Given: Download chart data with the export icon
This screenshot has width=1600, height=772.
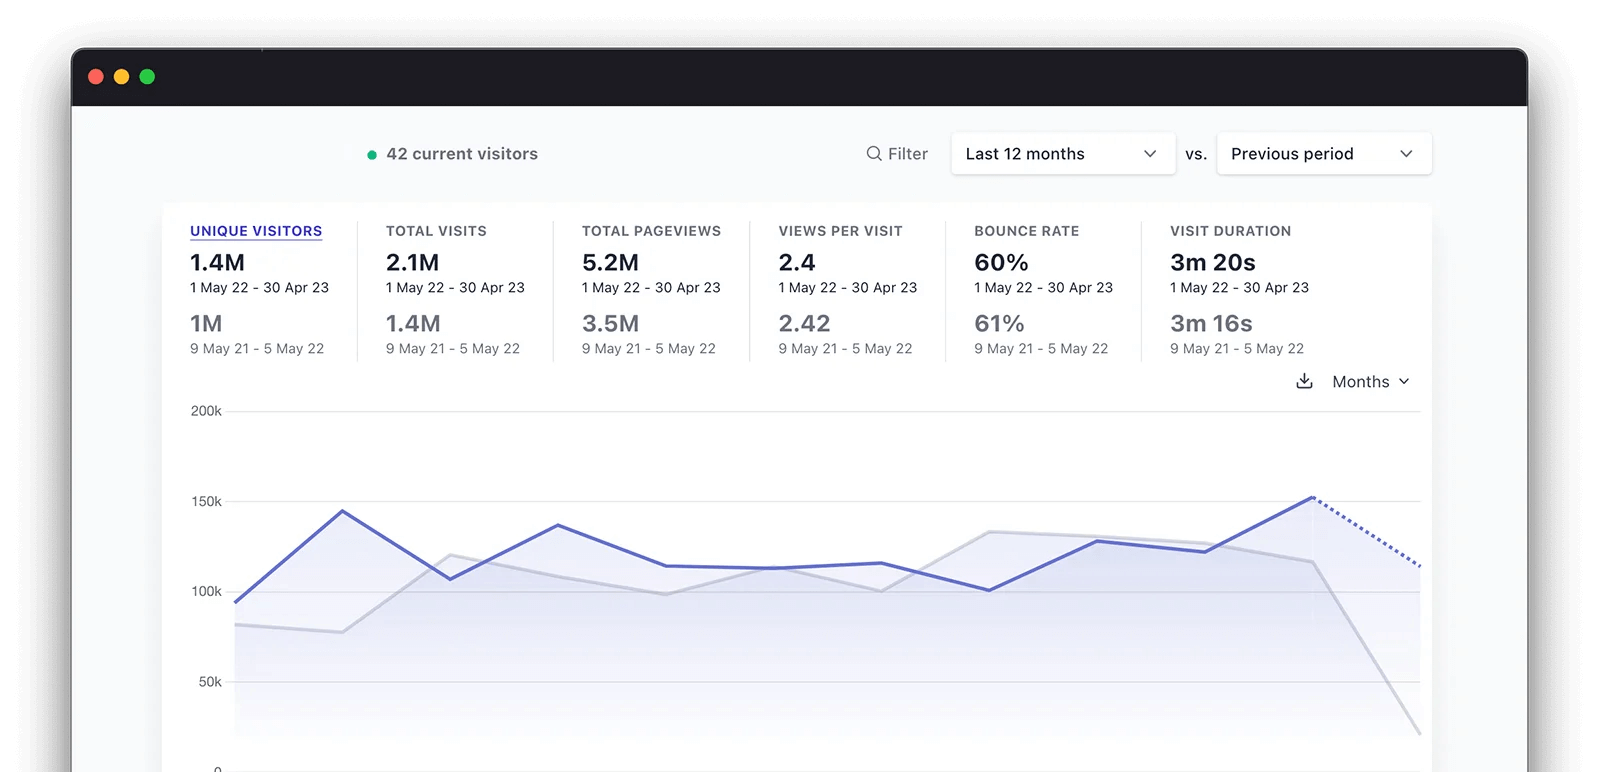Looking at the screenshot, I should (x=1304, y=381).
